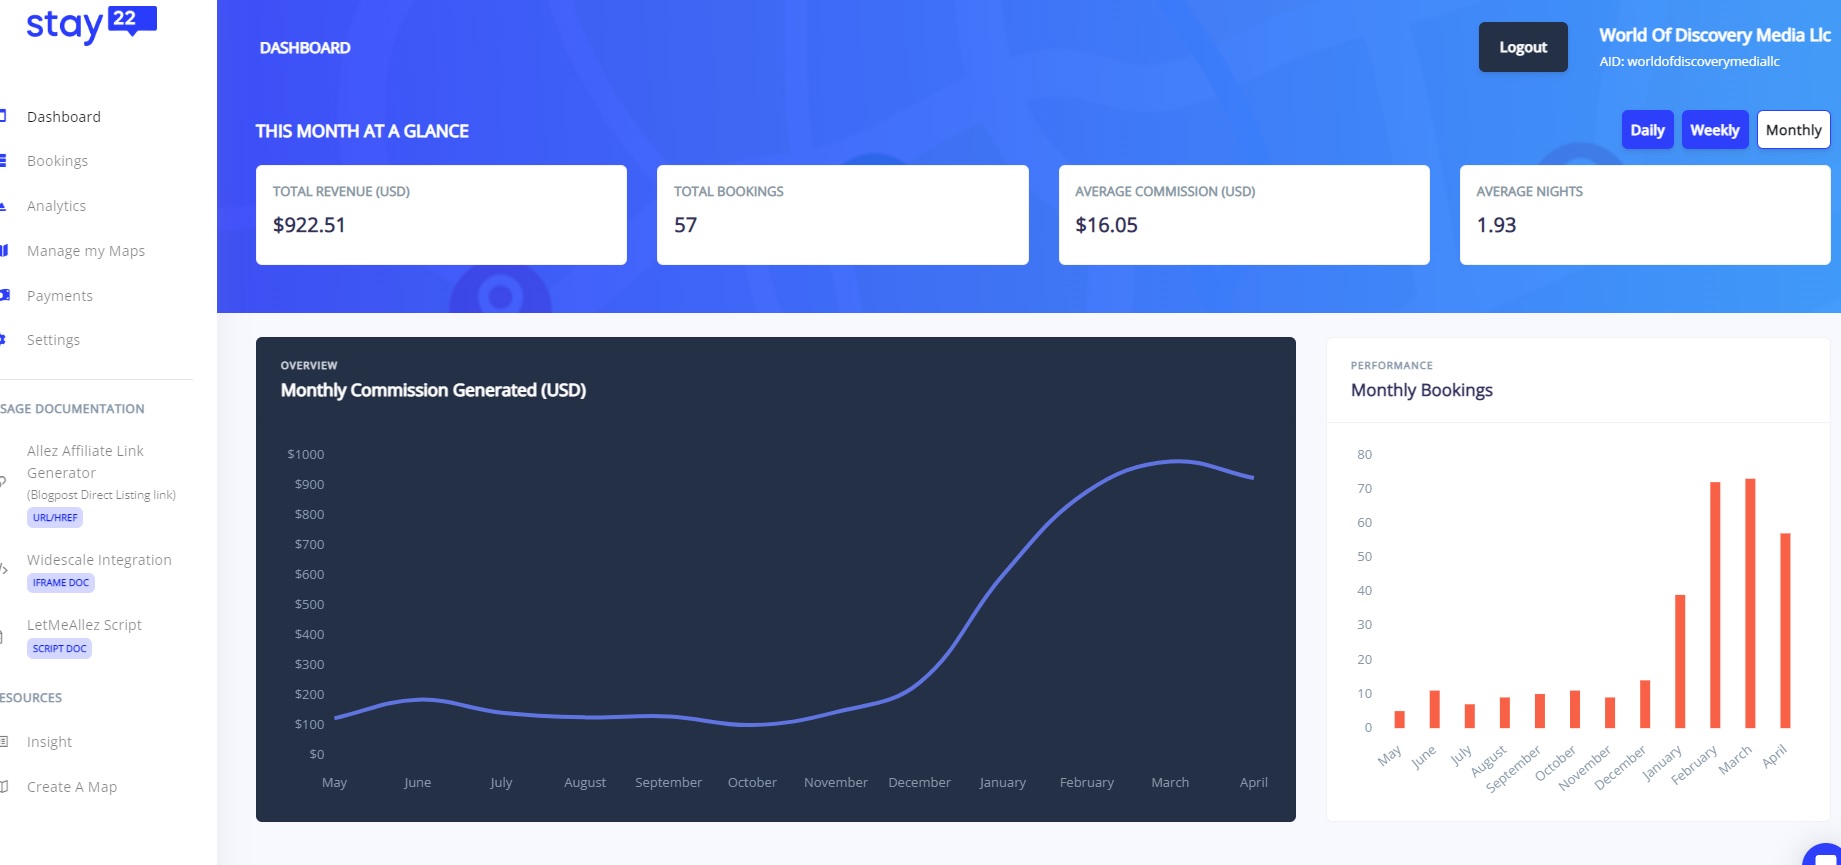This screenshot has width=1841, height=865.
Task: Click the Bookings list icon
Action: pyautogui.click(x=3, y=161)
